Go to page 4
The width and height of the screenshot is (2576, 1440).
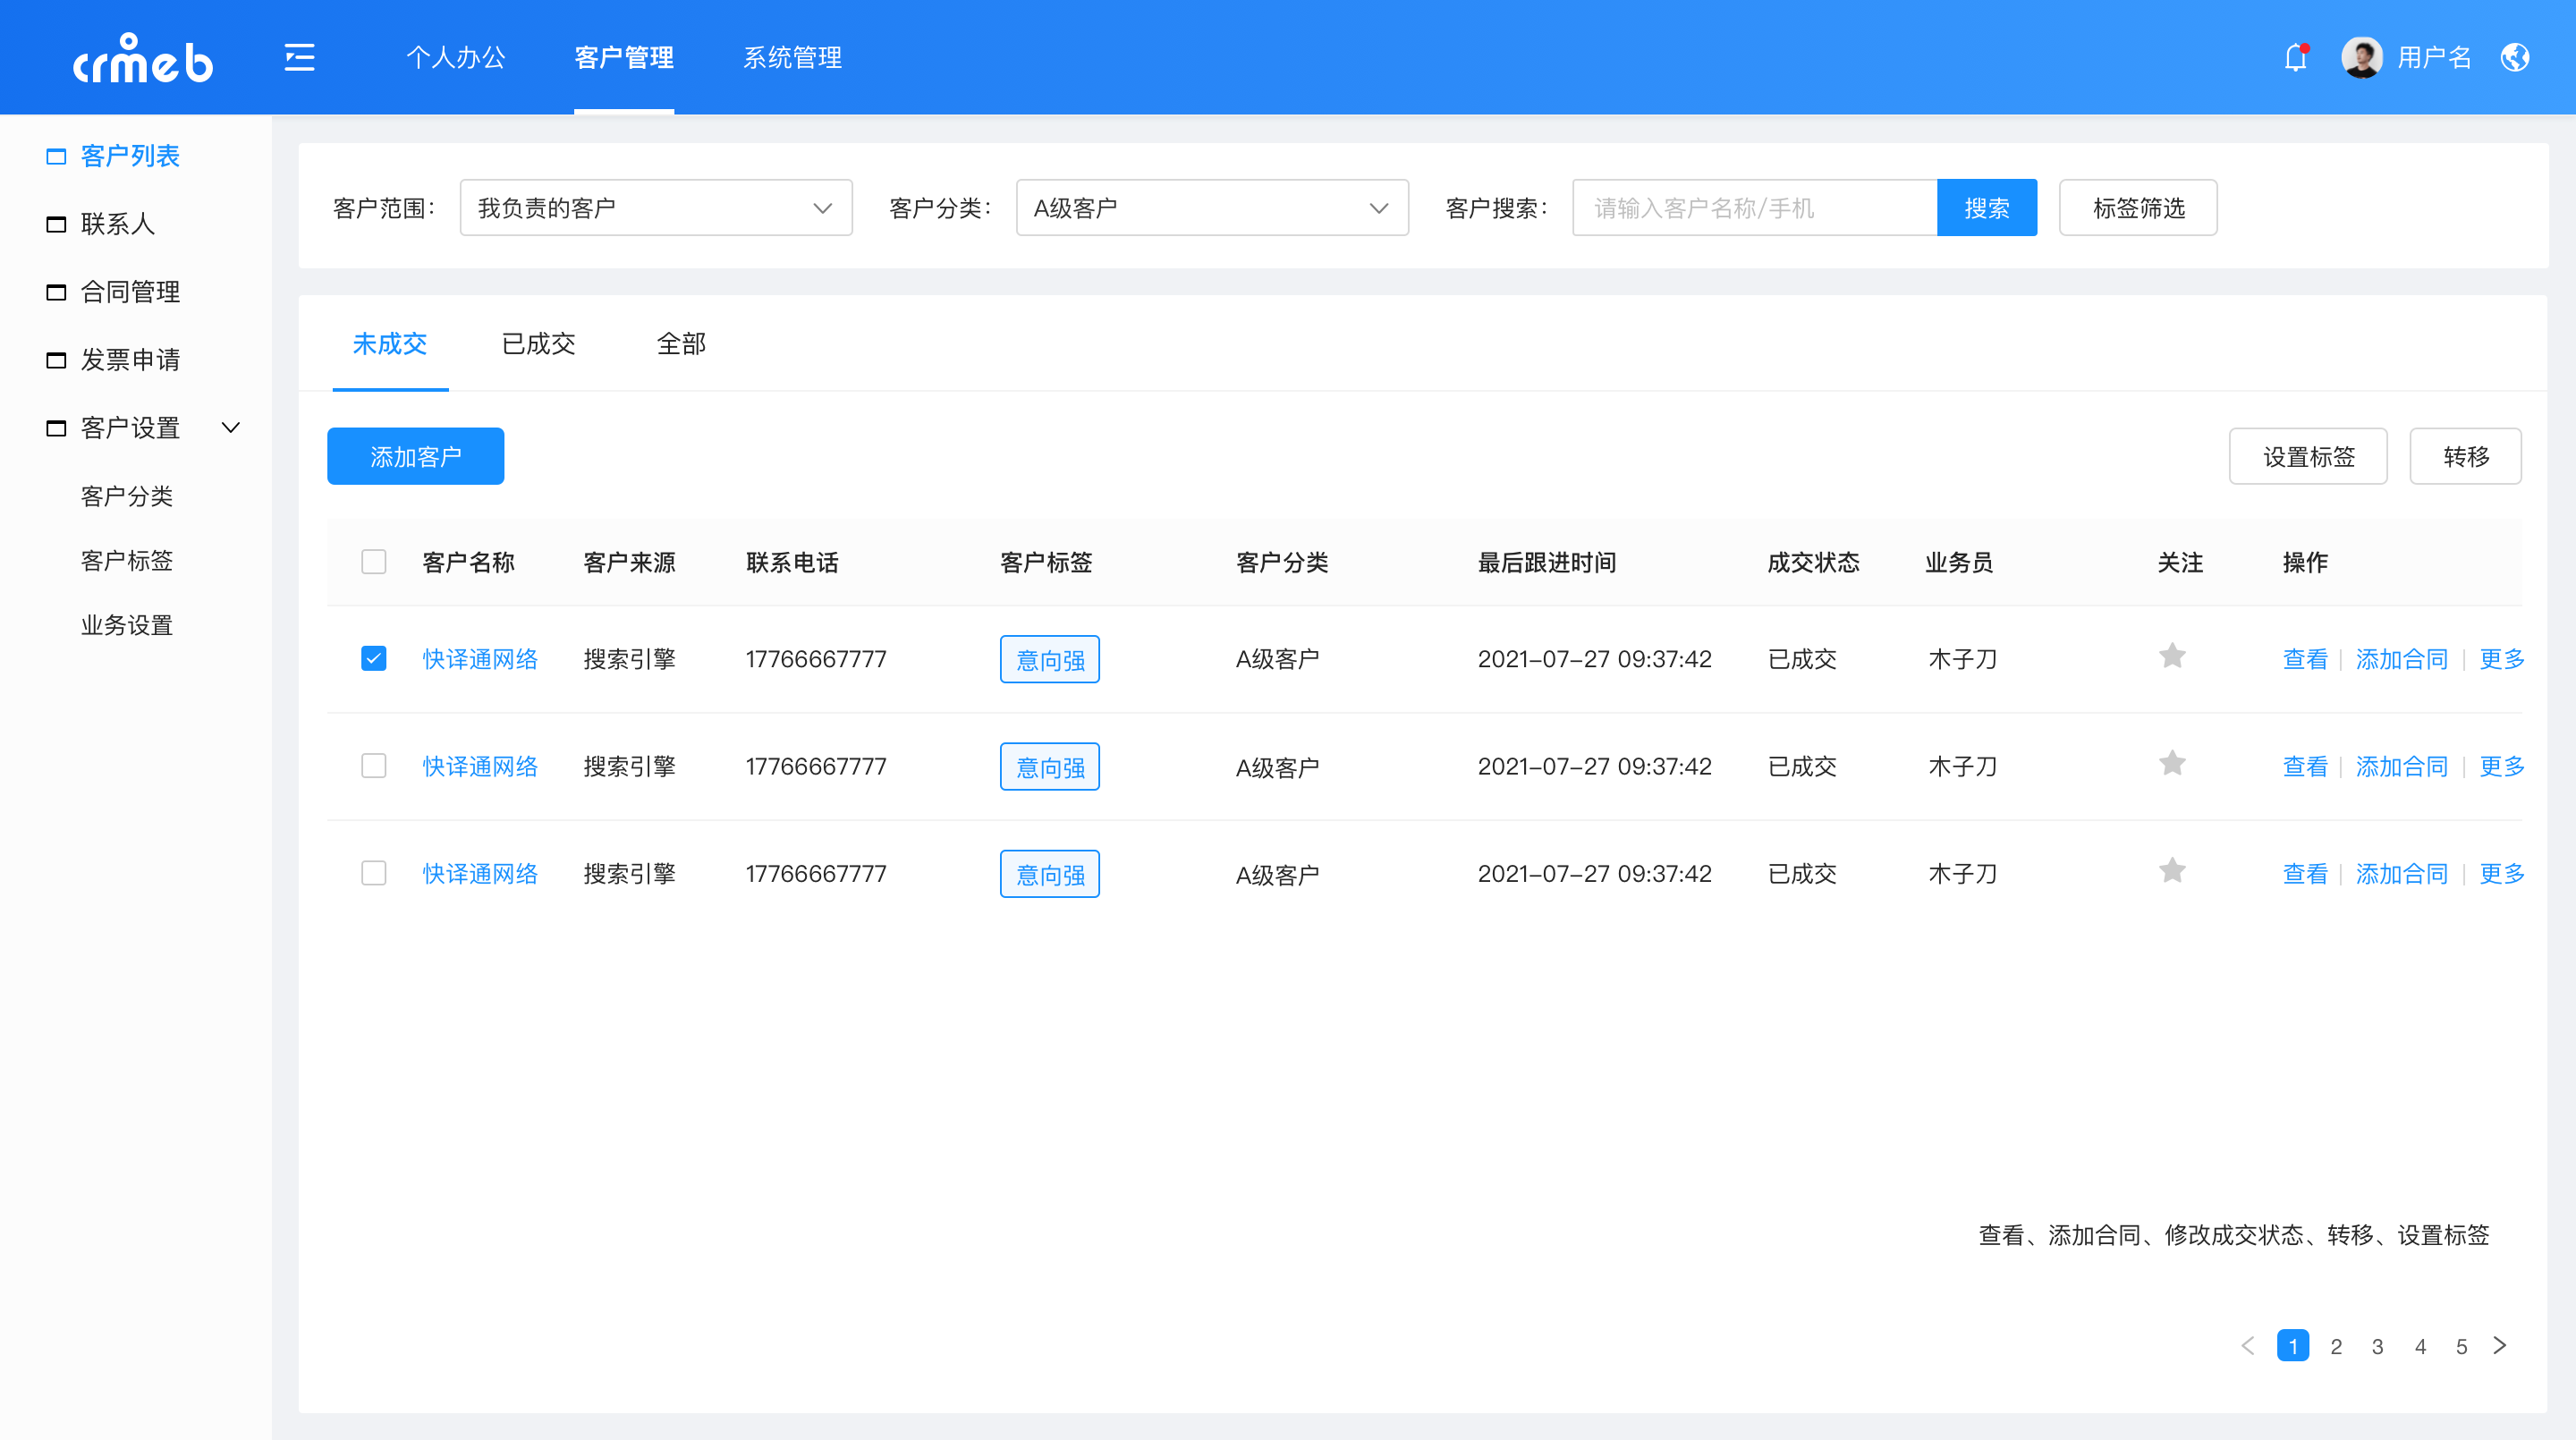click(2420, 1346)
